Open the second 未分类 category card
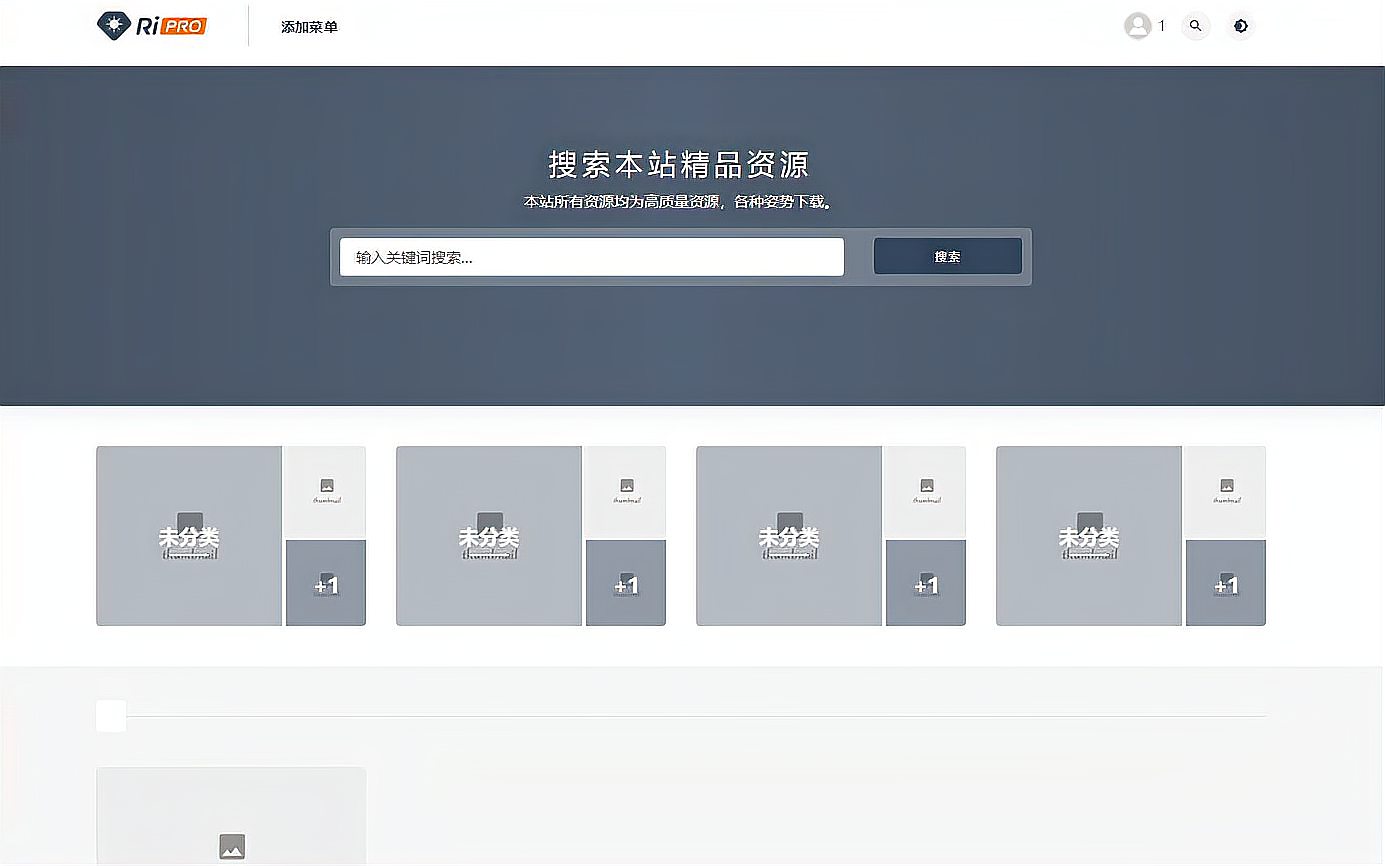Viewport: 1385px width, 866px height. point(488,536)
